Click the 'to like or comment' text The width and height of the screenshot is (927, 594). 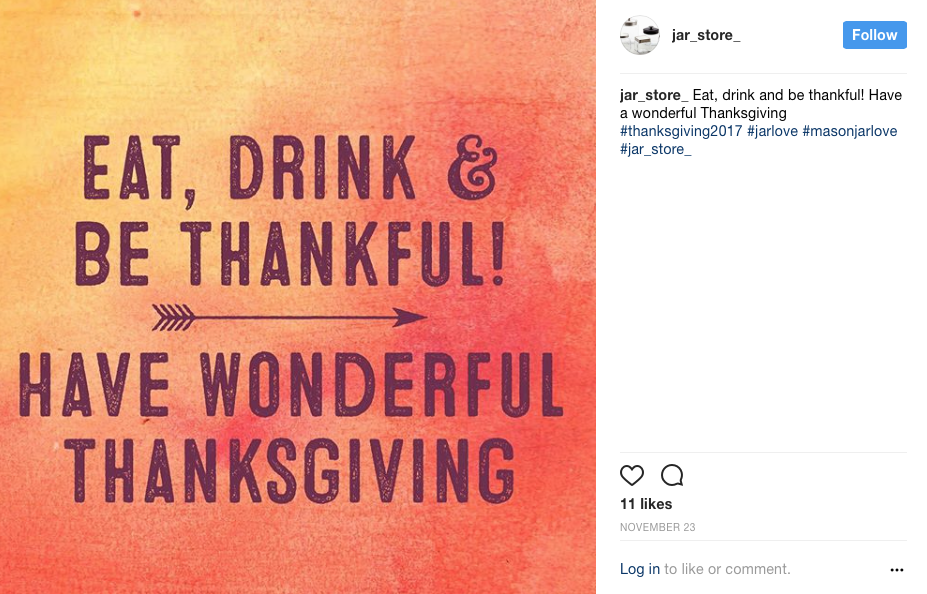coord(727,569)
